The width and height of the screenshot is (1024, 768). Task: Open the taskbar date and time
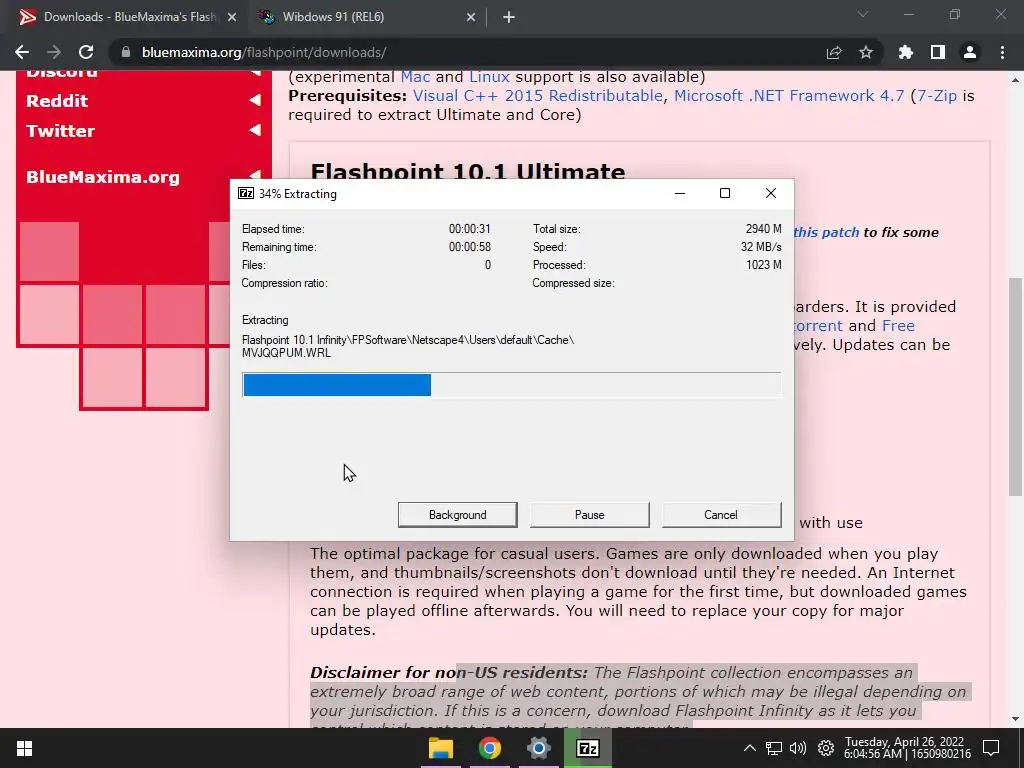[908, 748]
